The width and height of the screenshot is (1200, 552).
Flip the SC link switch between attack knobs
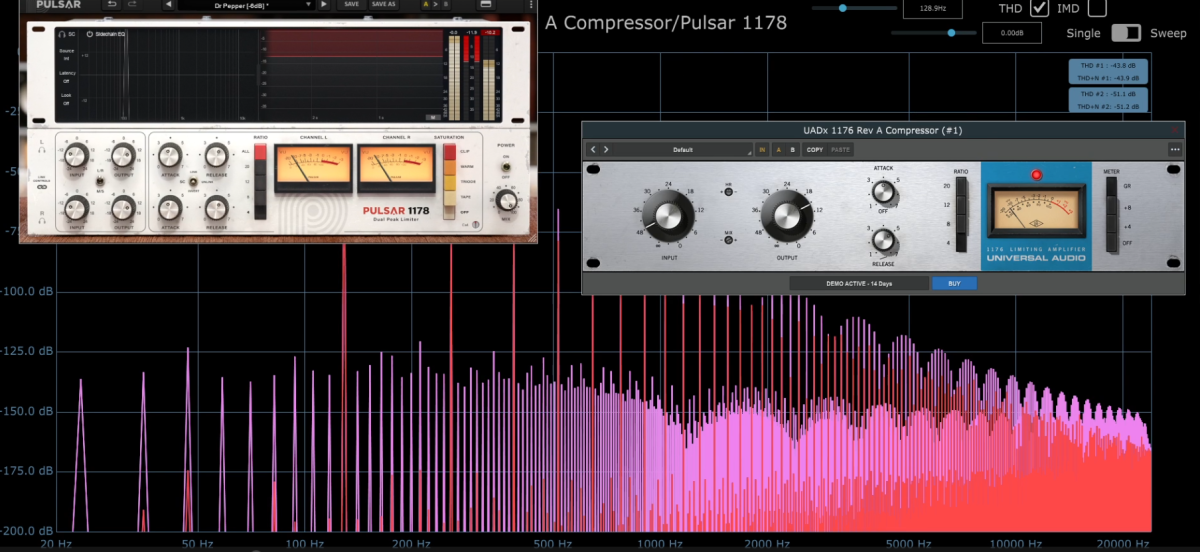click(193, 181)
